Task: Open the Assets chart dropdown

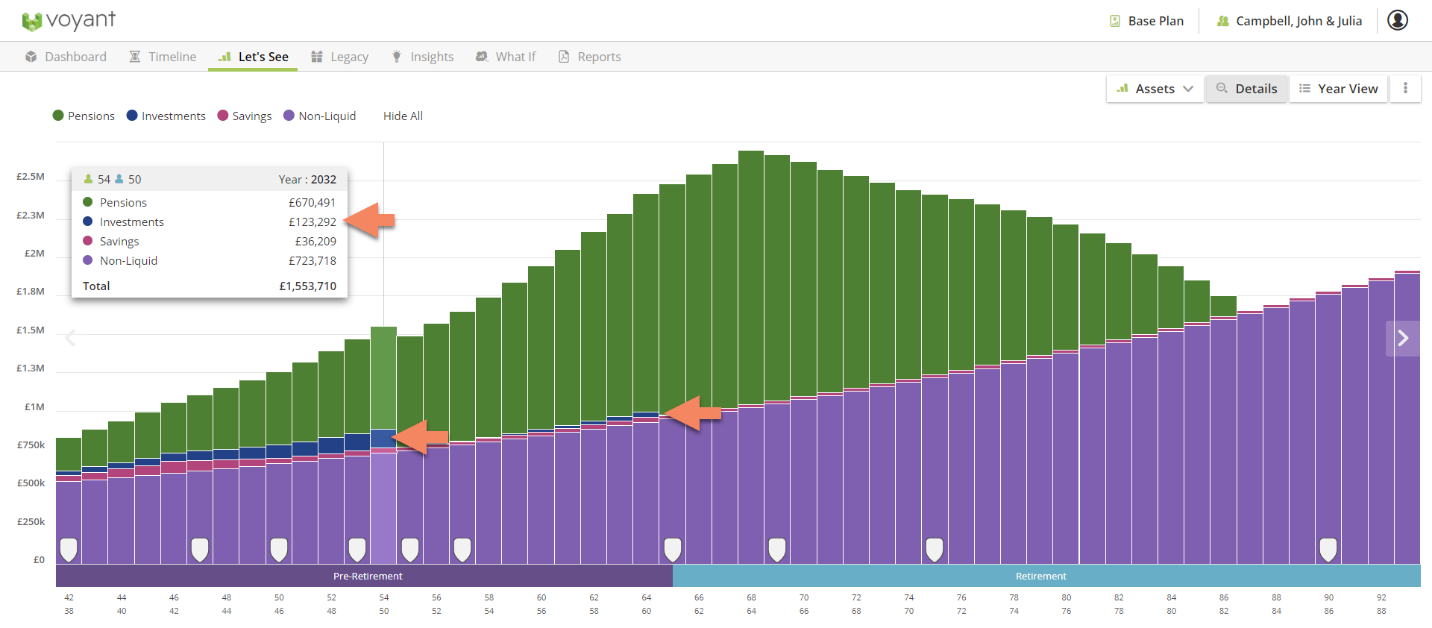Action: (x=1155, y=88)
